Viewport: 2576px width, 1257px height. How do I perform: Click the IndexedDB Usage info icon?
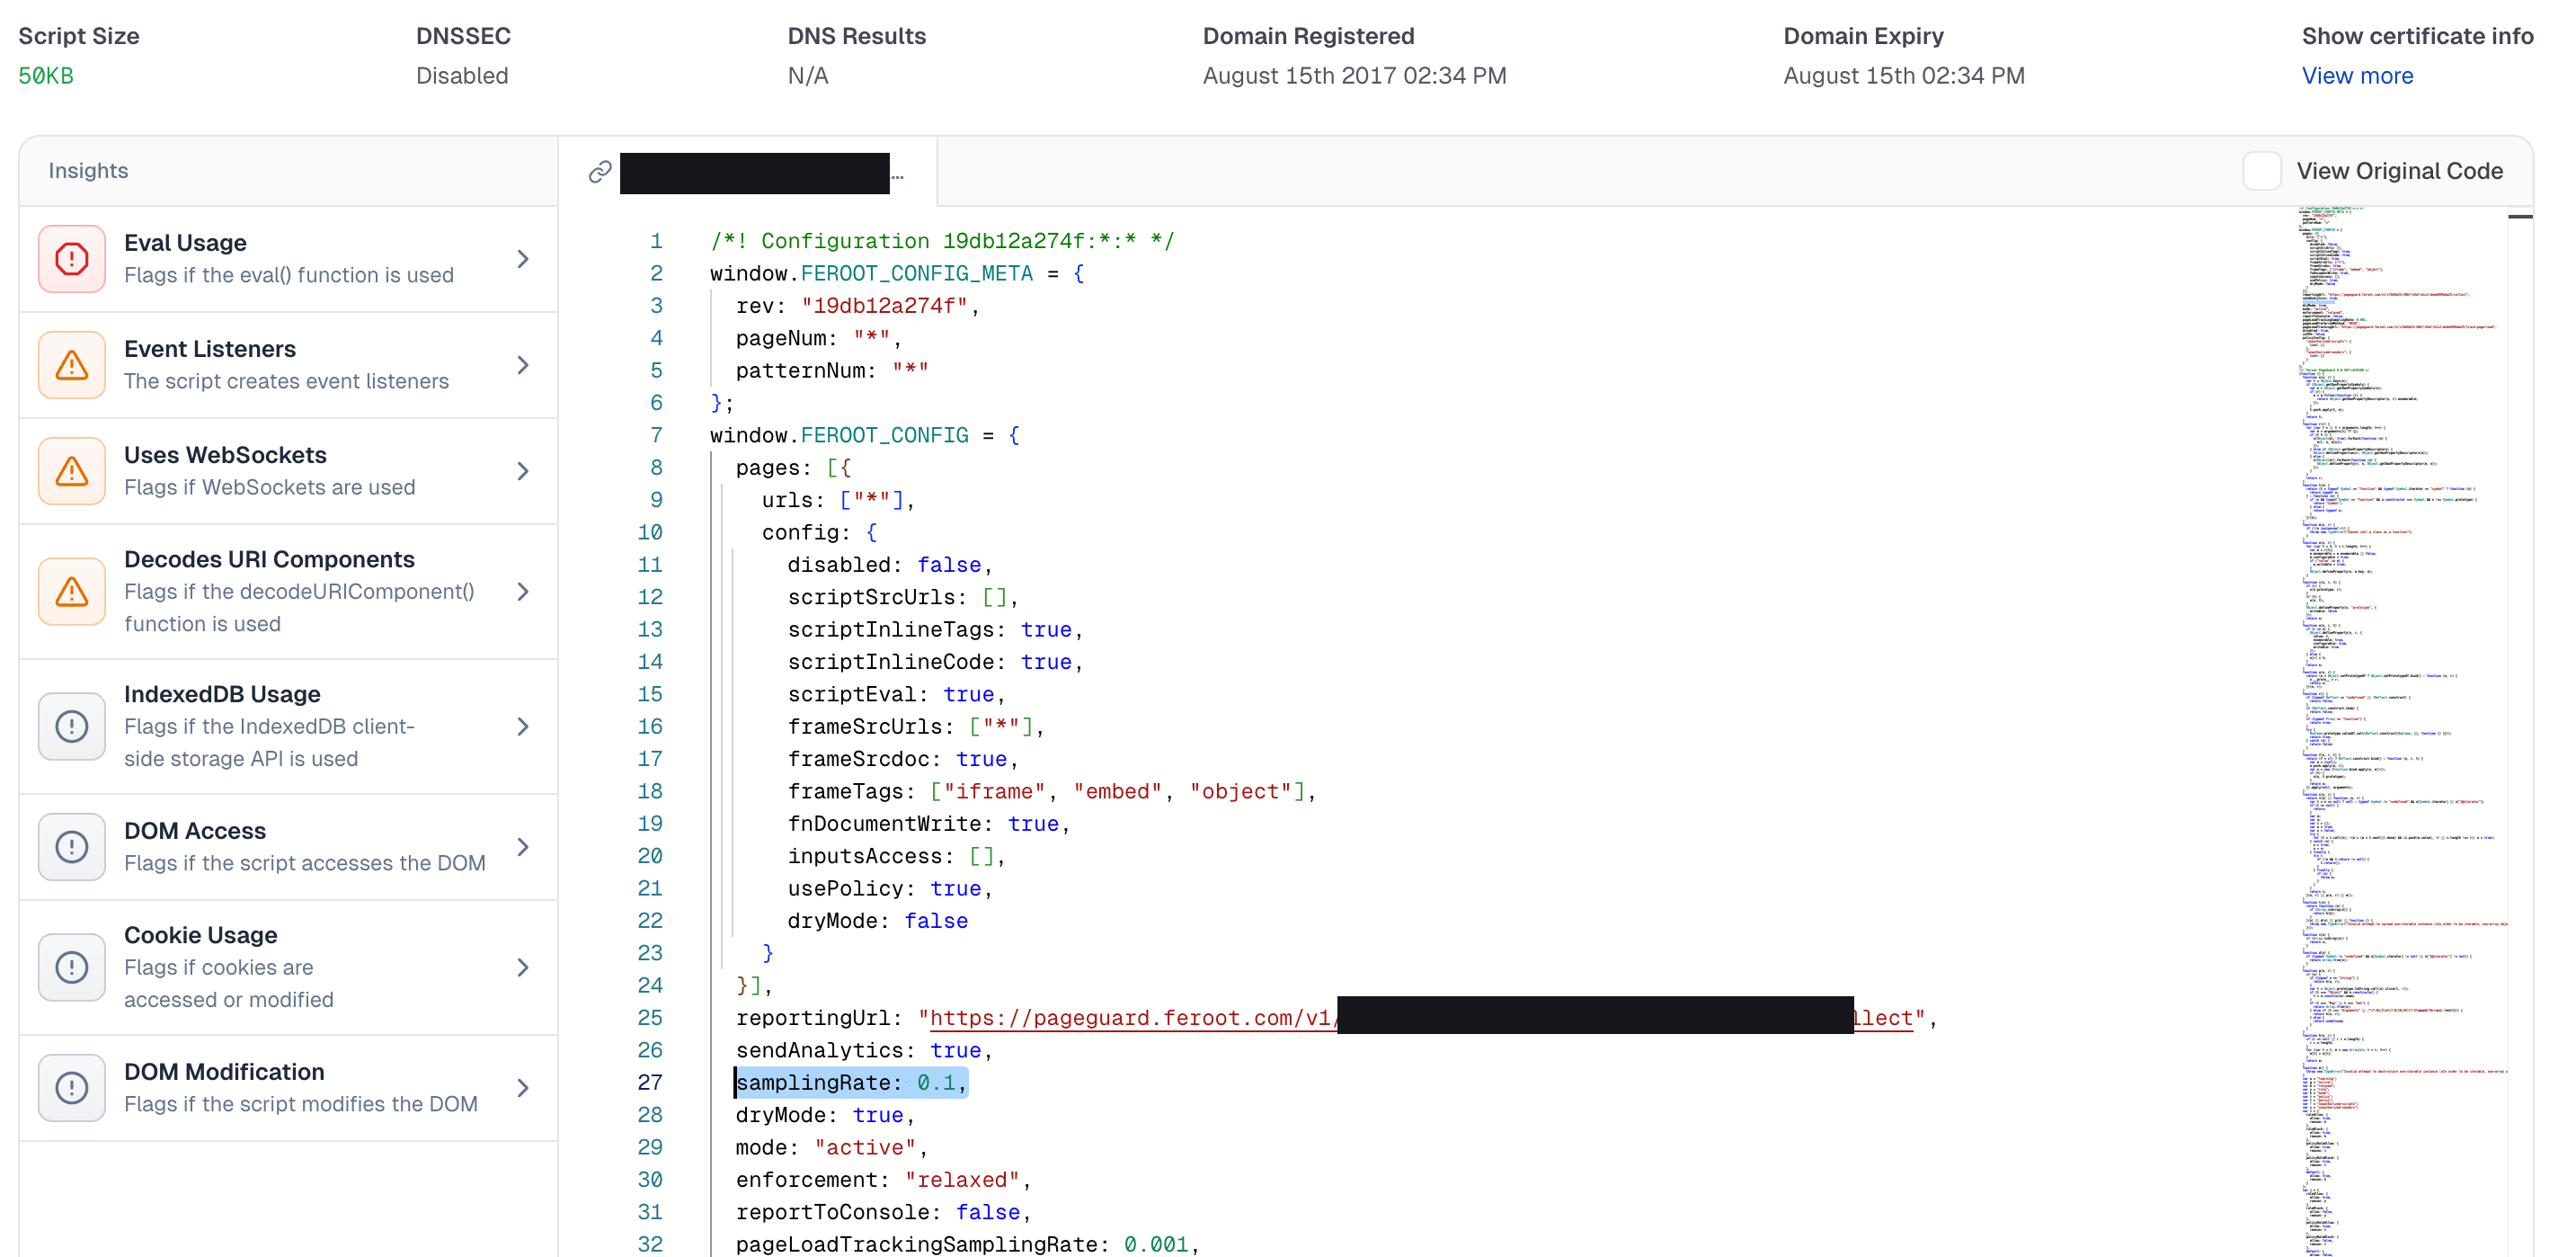(71, 726)
